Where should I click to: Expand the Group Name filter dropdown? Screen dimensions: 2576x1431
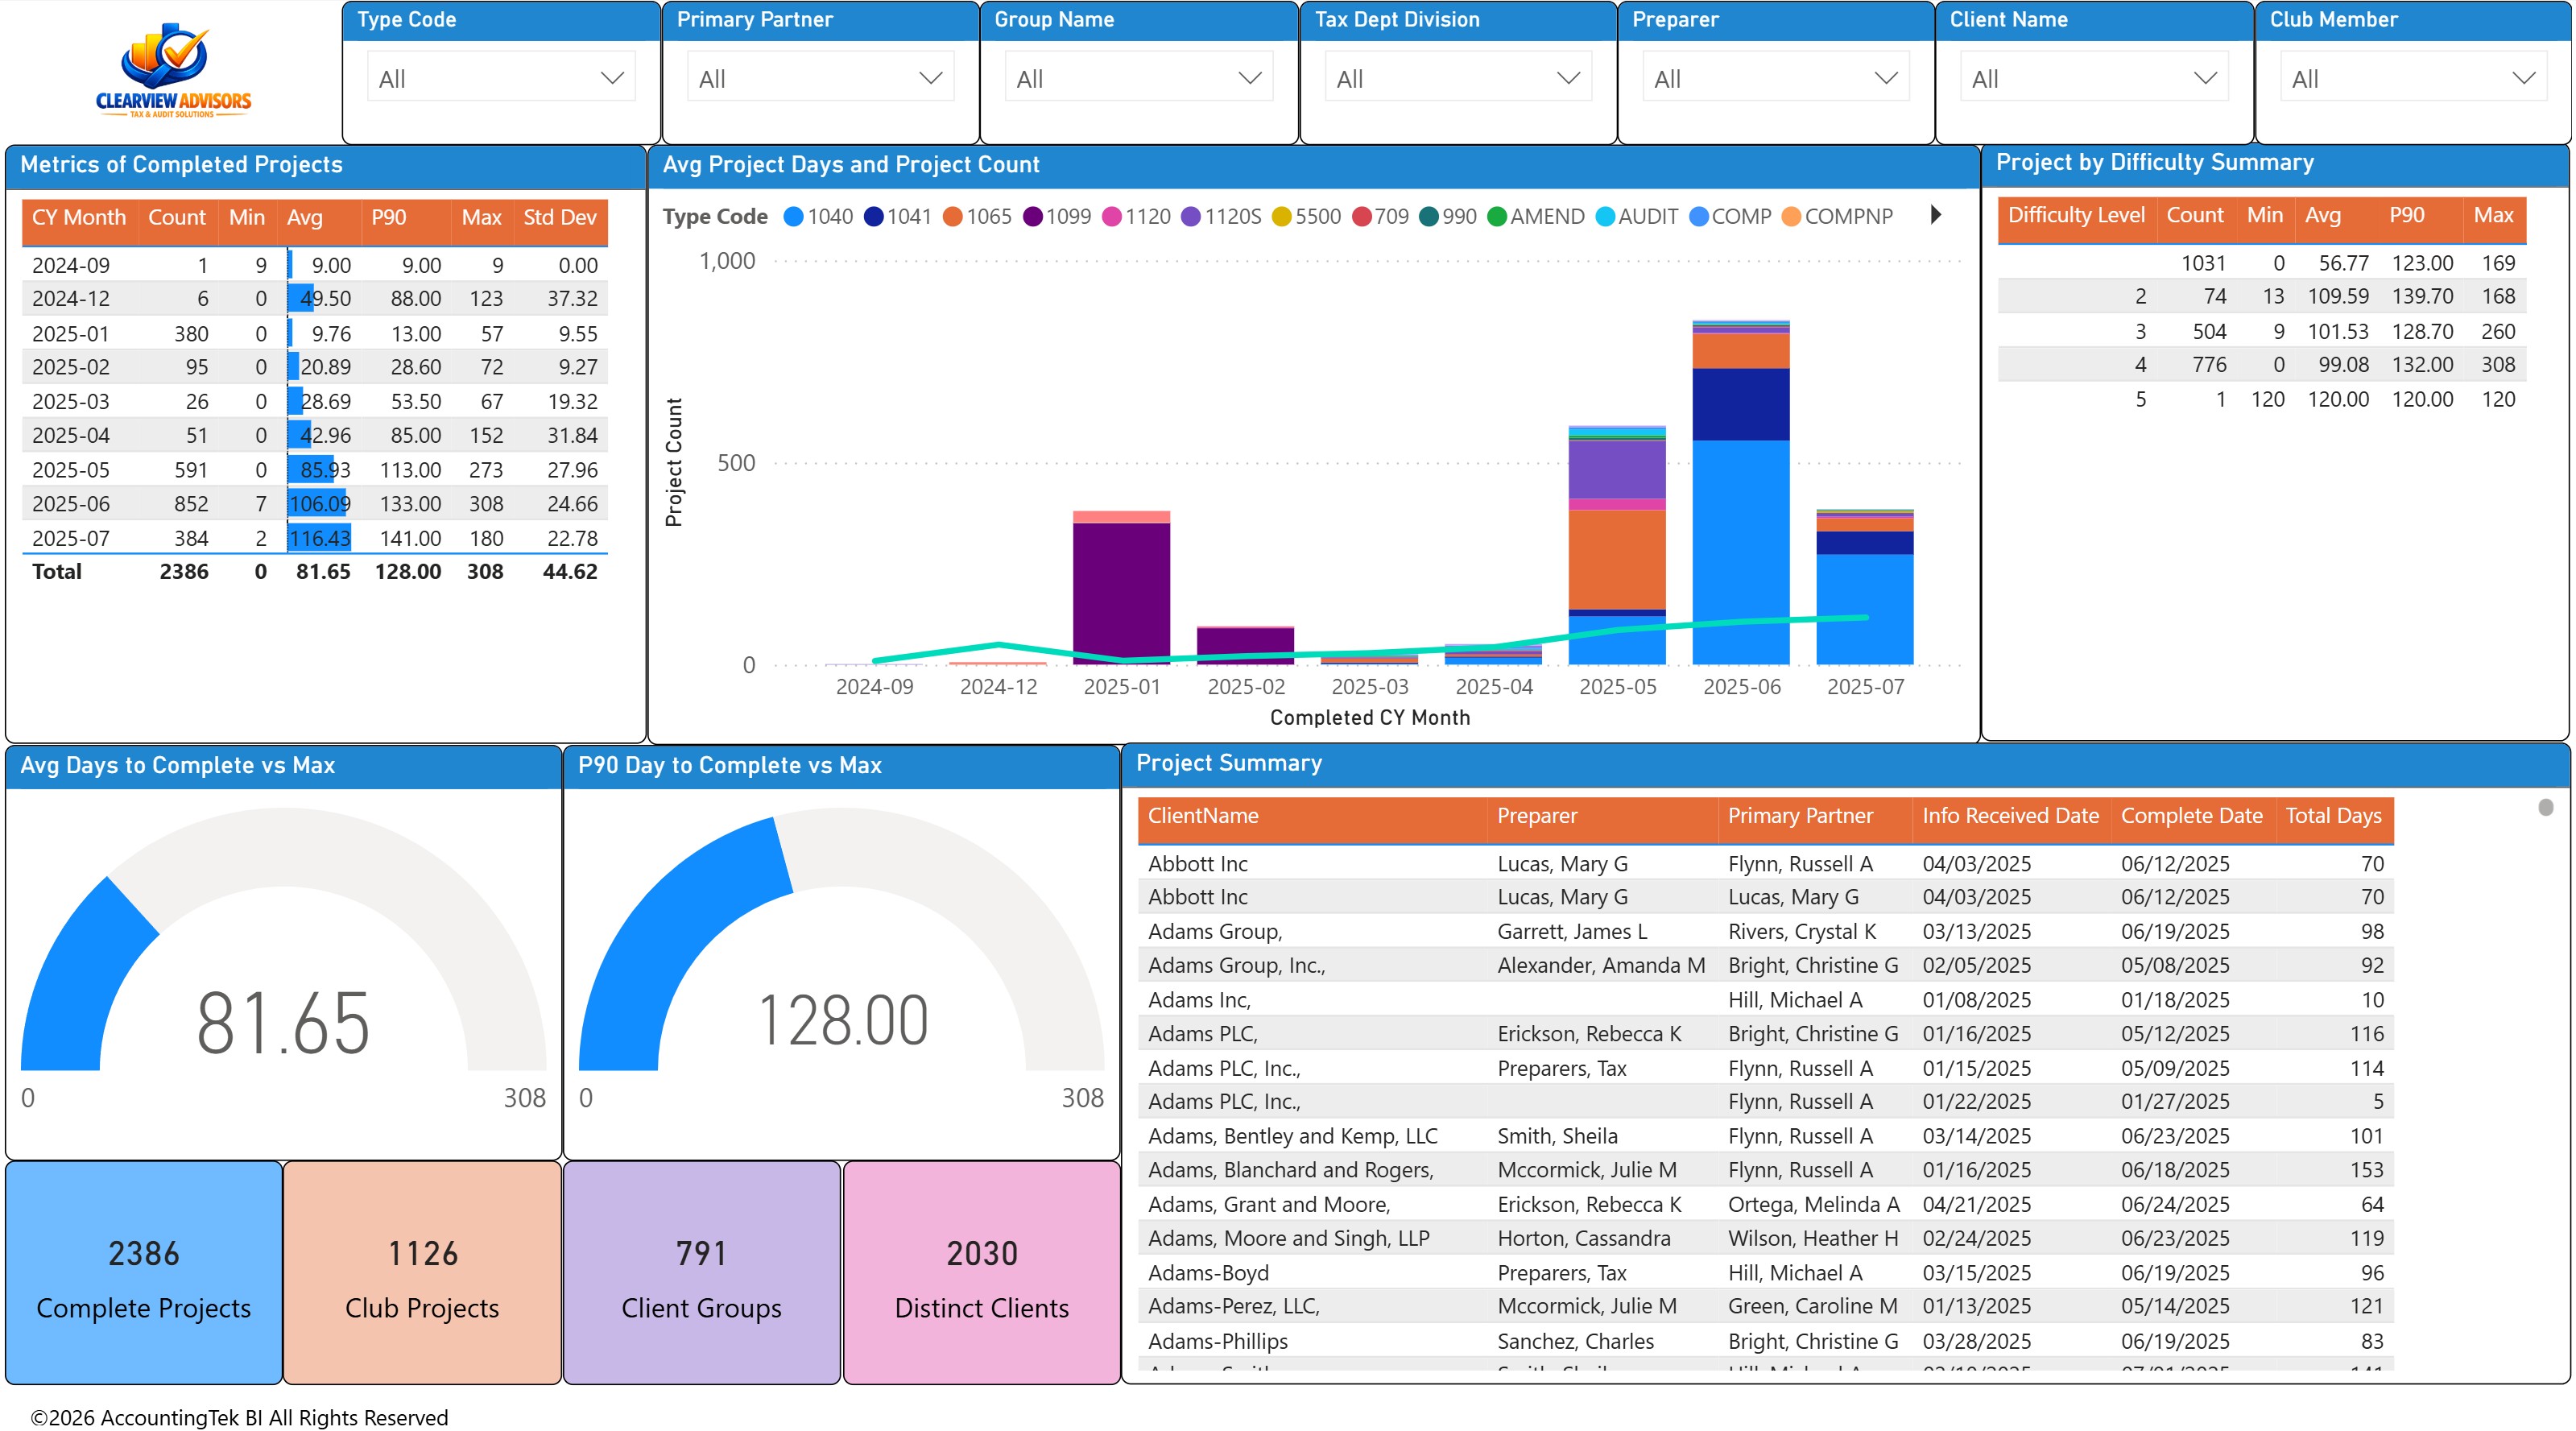(1138, 78)
